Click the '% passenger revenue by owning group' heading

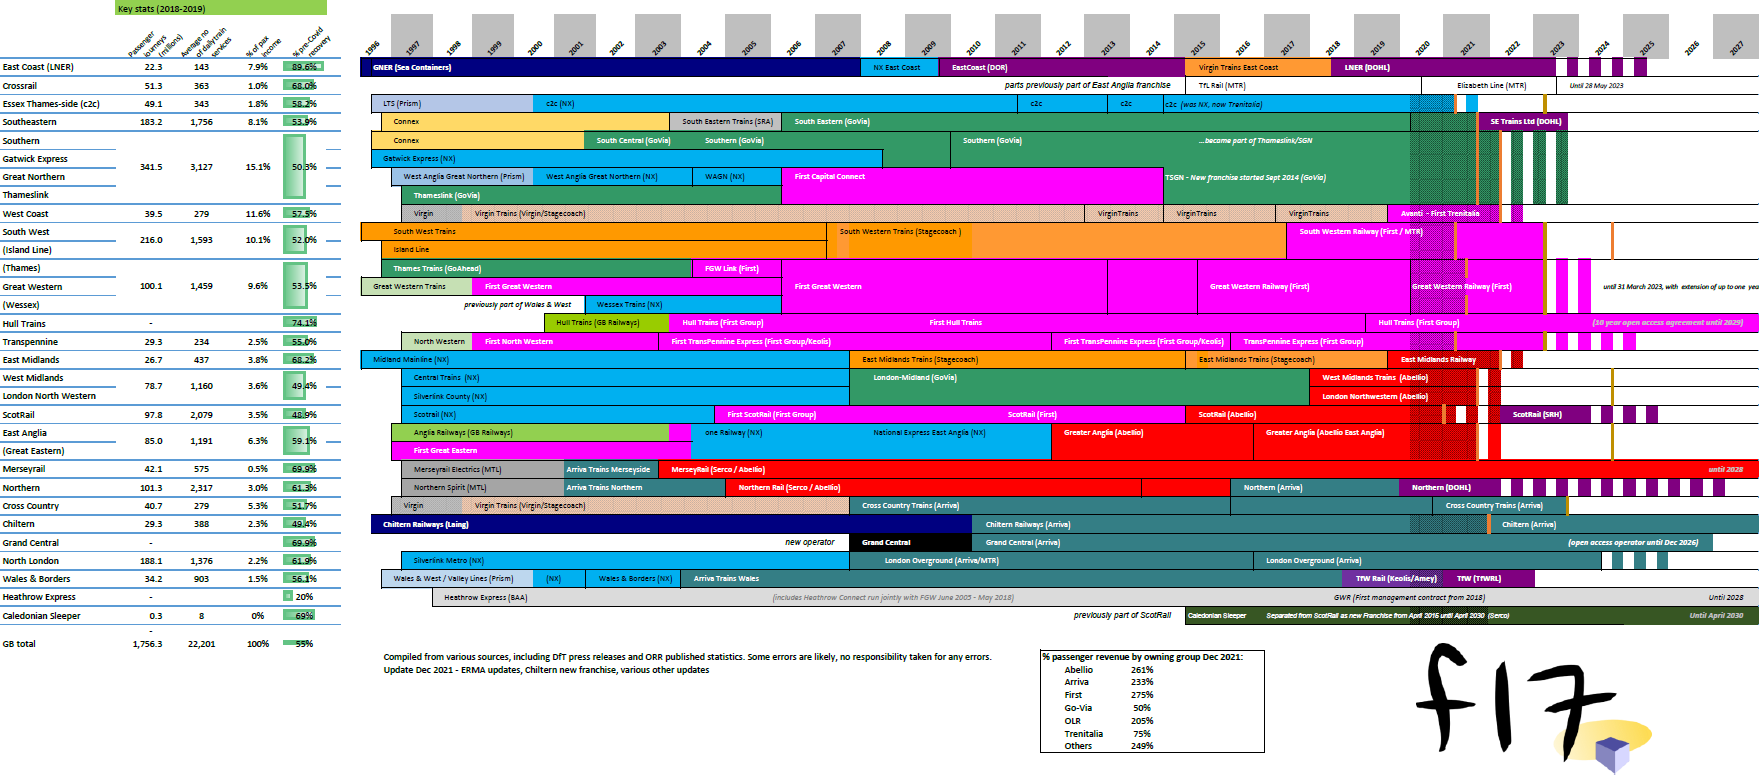tap(1141, 657)
